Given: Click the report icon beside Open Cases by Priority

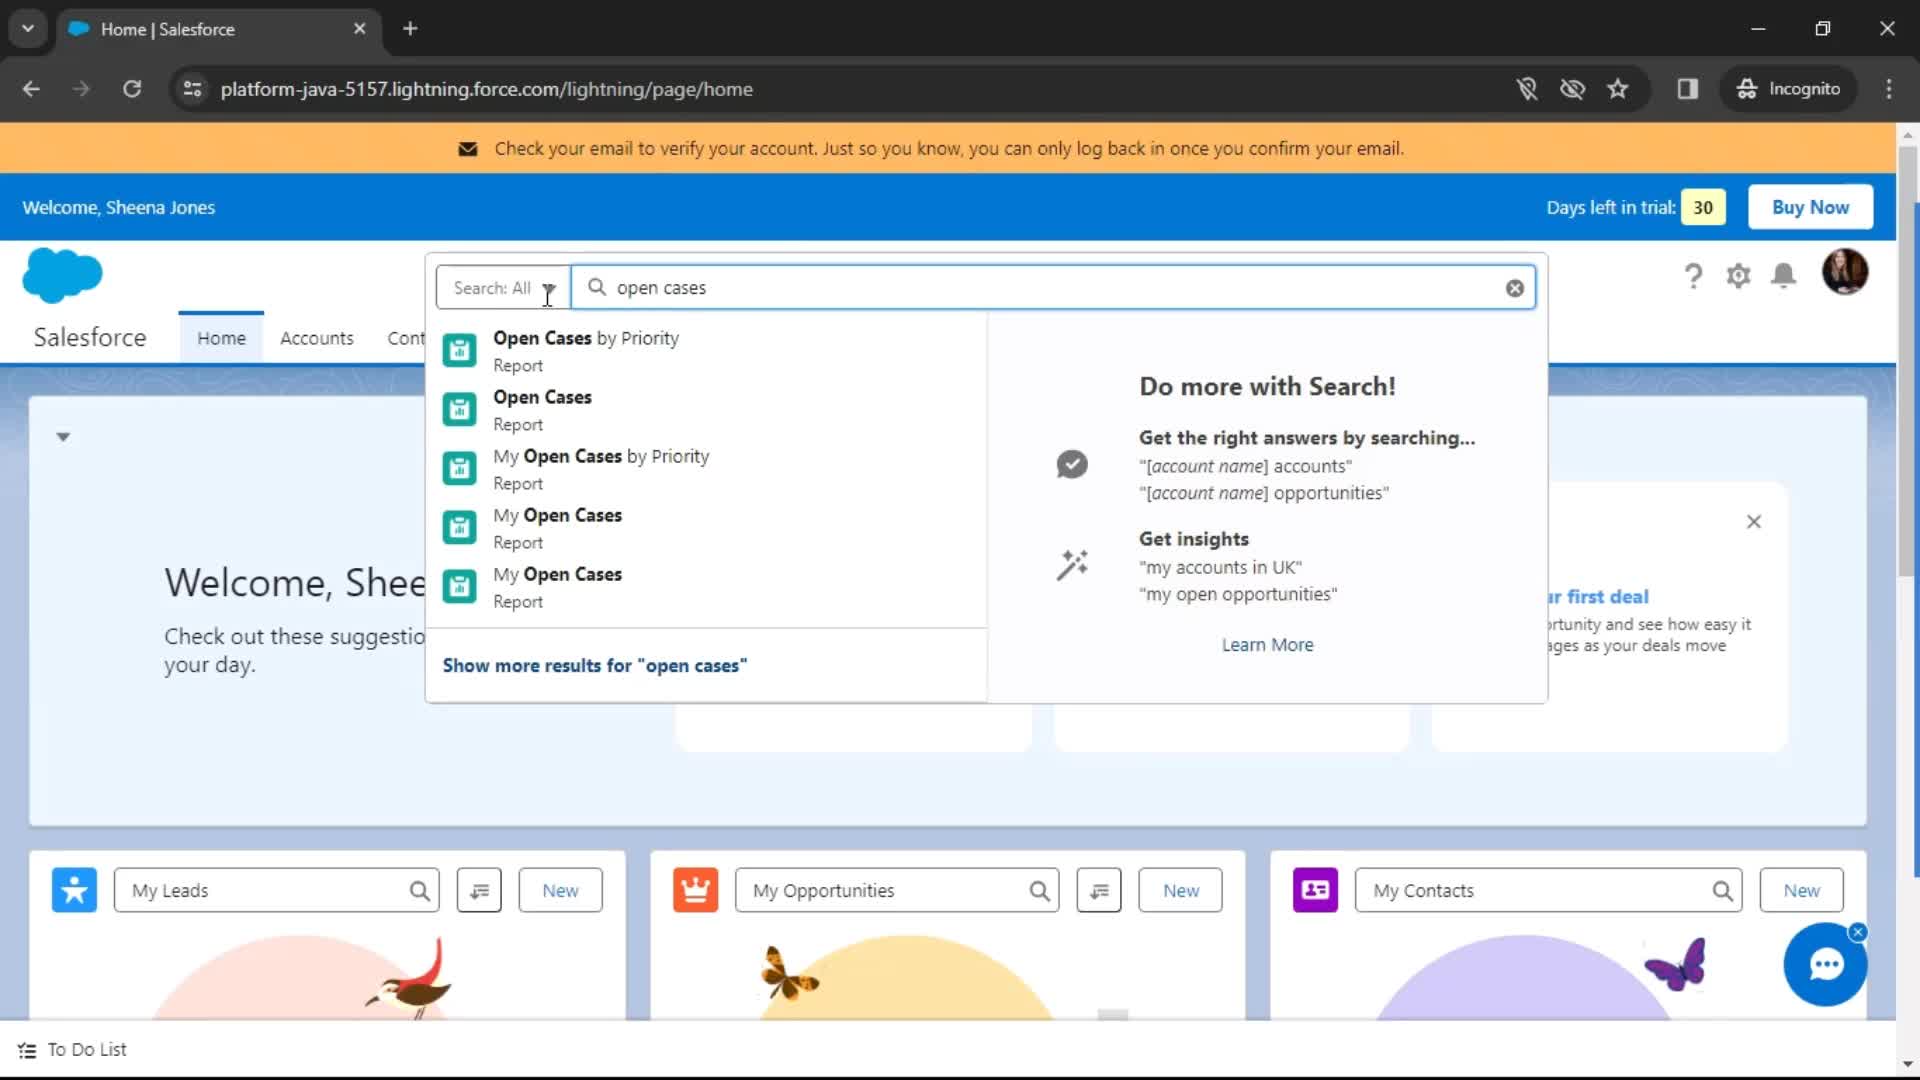Looking at the screenshot, I should (459, 350).
